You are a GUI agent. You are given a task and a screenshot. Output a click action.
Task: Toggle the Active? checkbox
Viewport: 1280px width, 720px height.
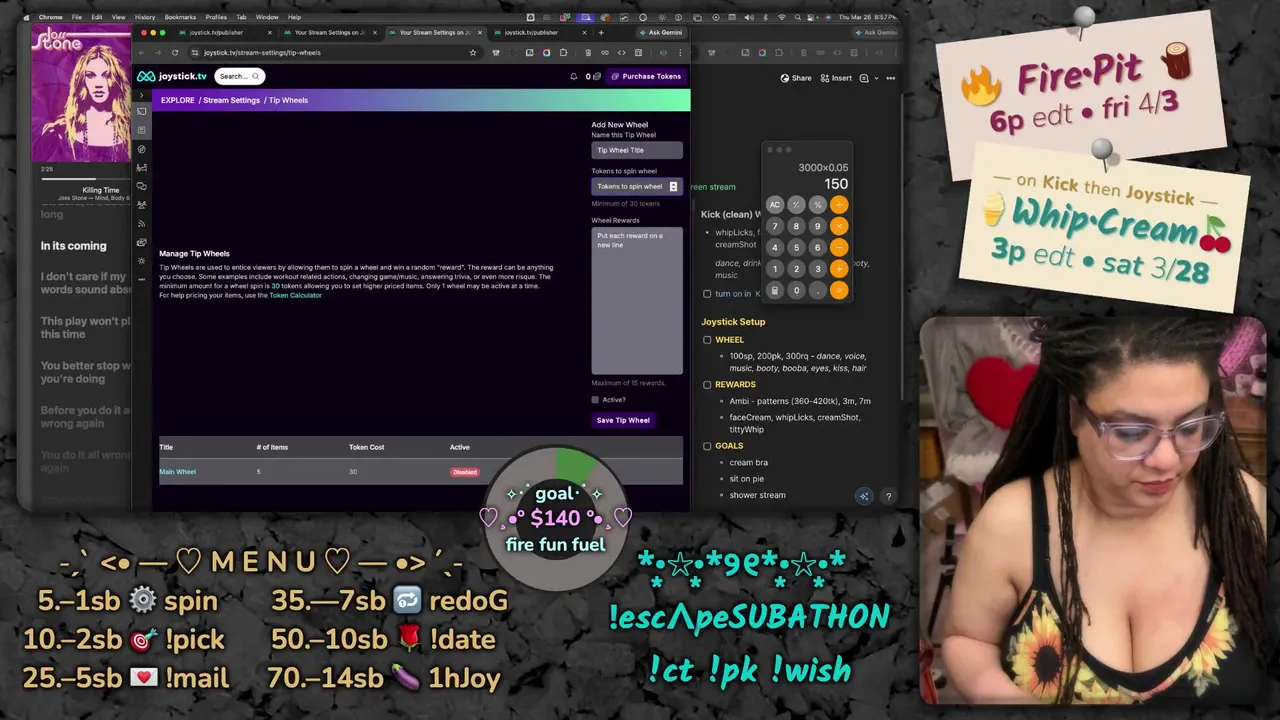[x=595, y=400]
